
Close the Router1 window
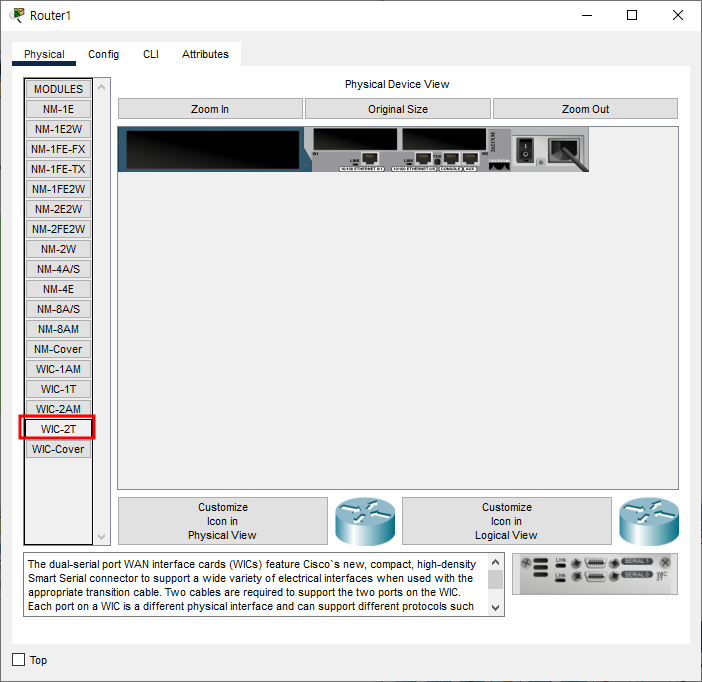[678, 15]
